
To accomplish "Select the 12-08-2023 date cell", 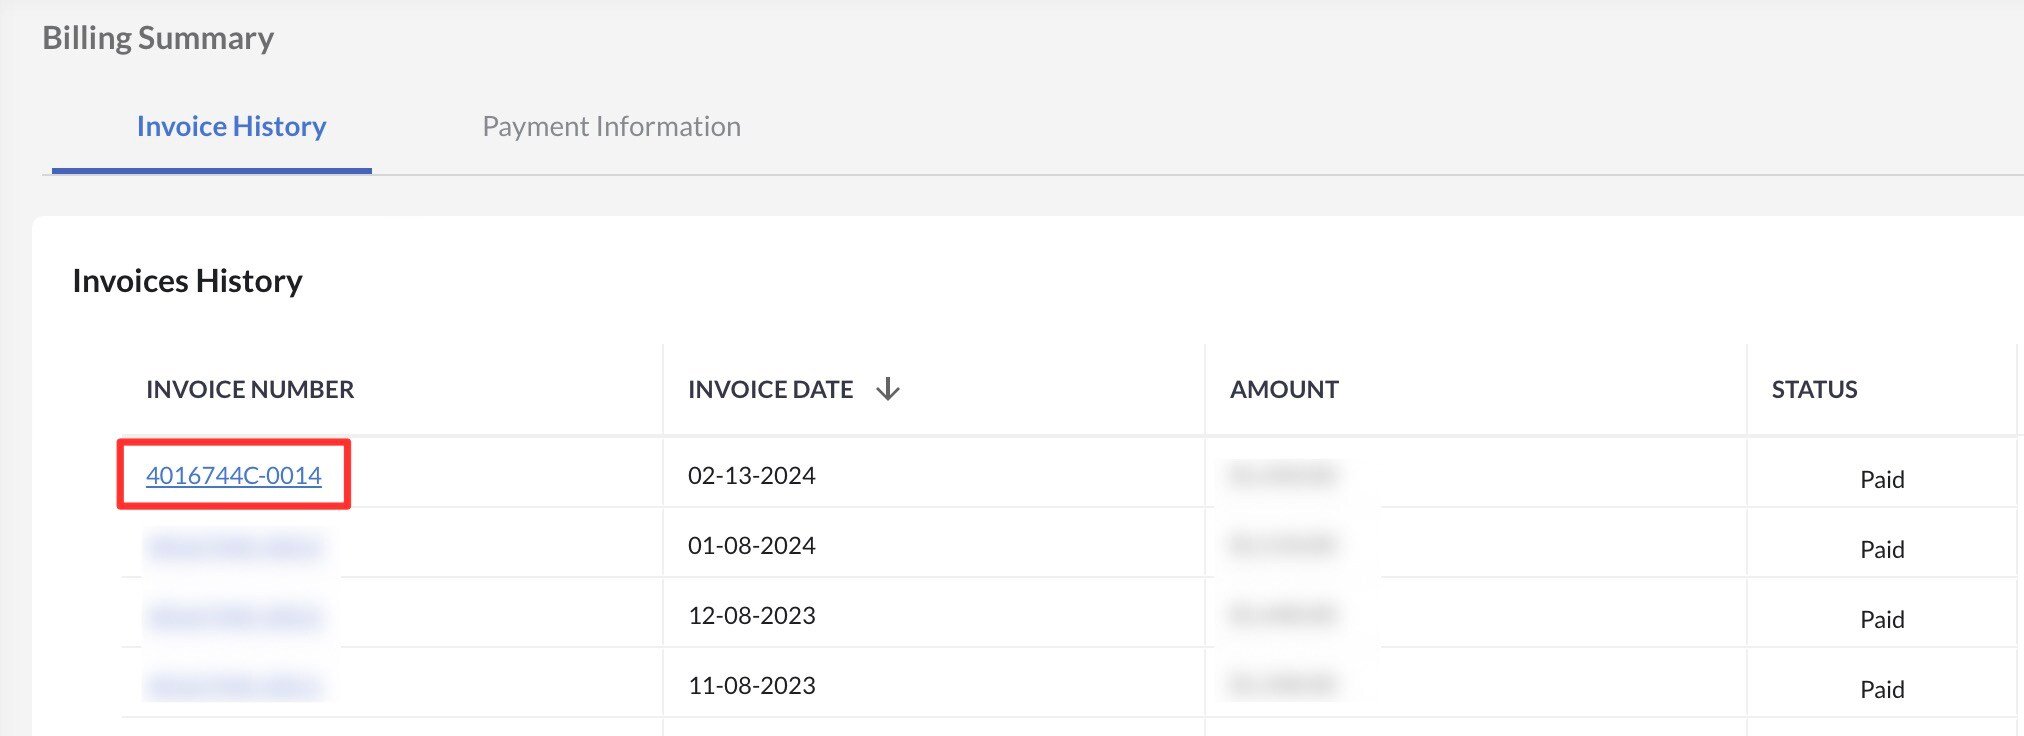I will [751, 616].
